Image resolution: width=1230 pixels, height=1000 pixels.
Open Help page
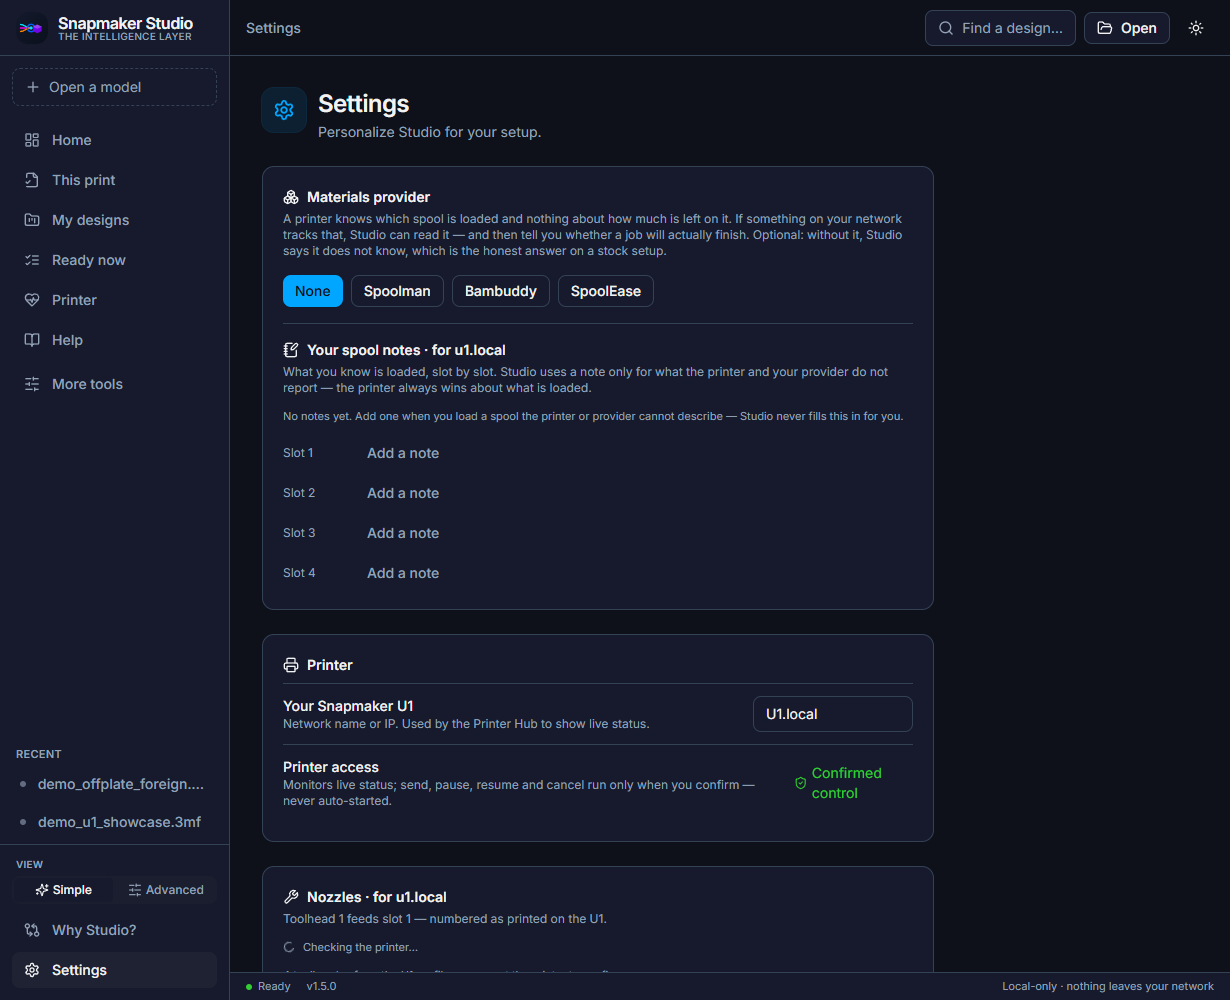point(114,340)
